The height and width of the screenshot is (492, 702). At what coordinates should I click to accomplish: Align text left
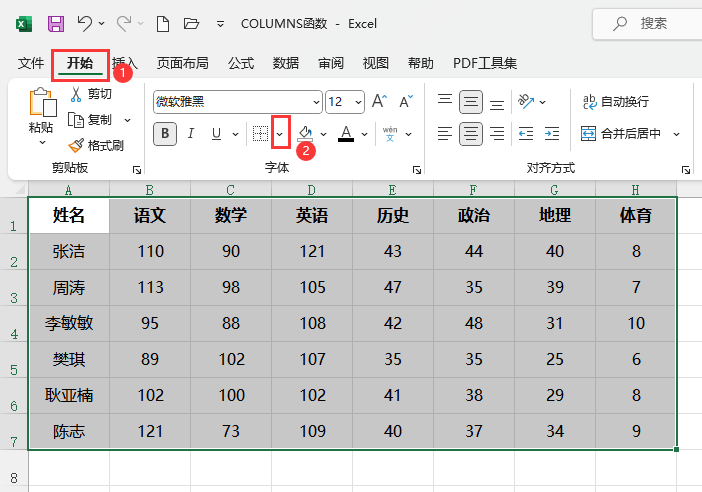tap(445, 133)
